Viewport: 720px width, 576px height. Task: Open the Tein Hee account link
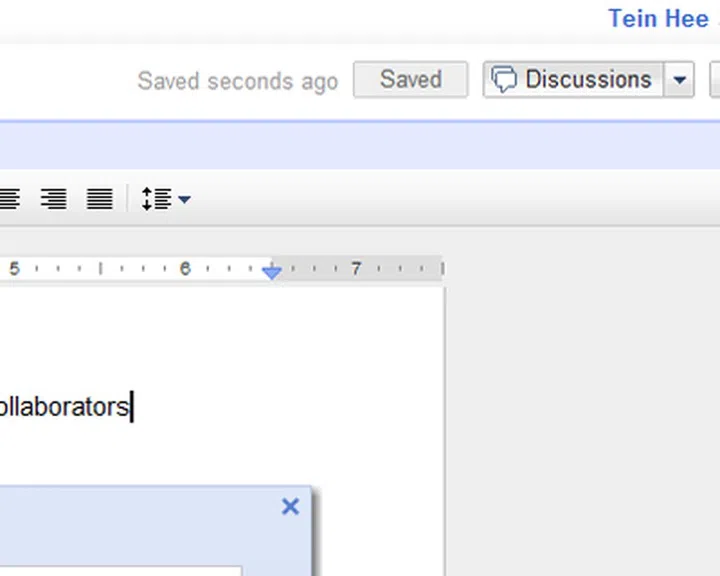(658, 18)
